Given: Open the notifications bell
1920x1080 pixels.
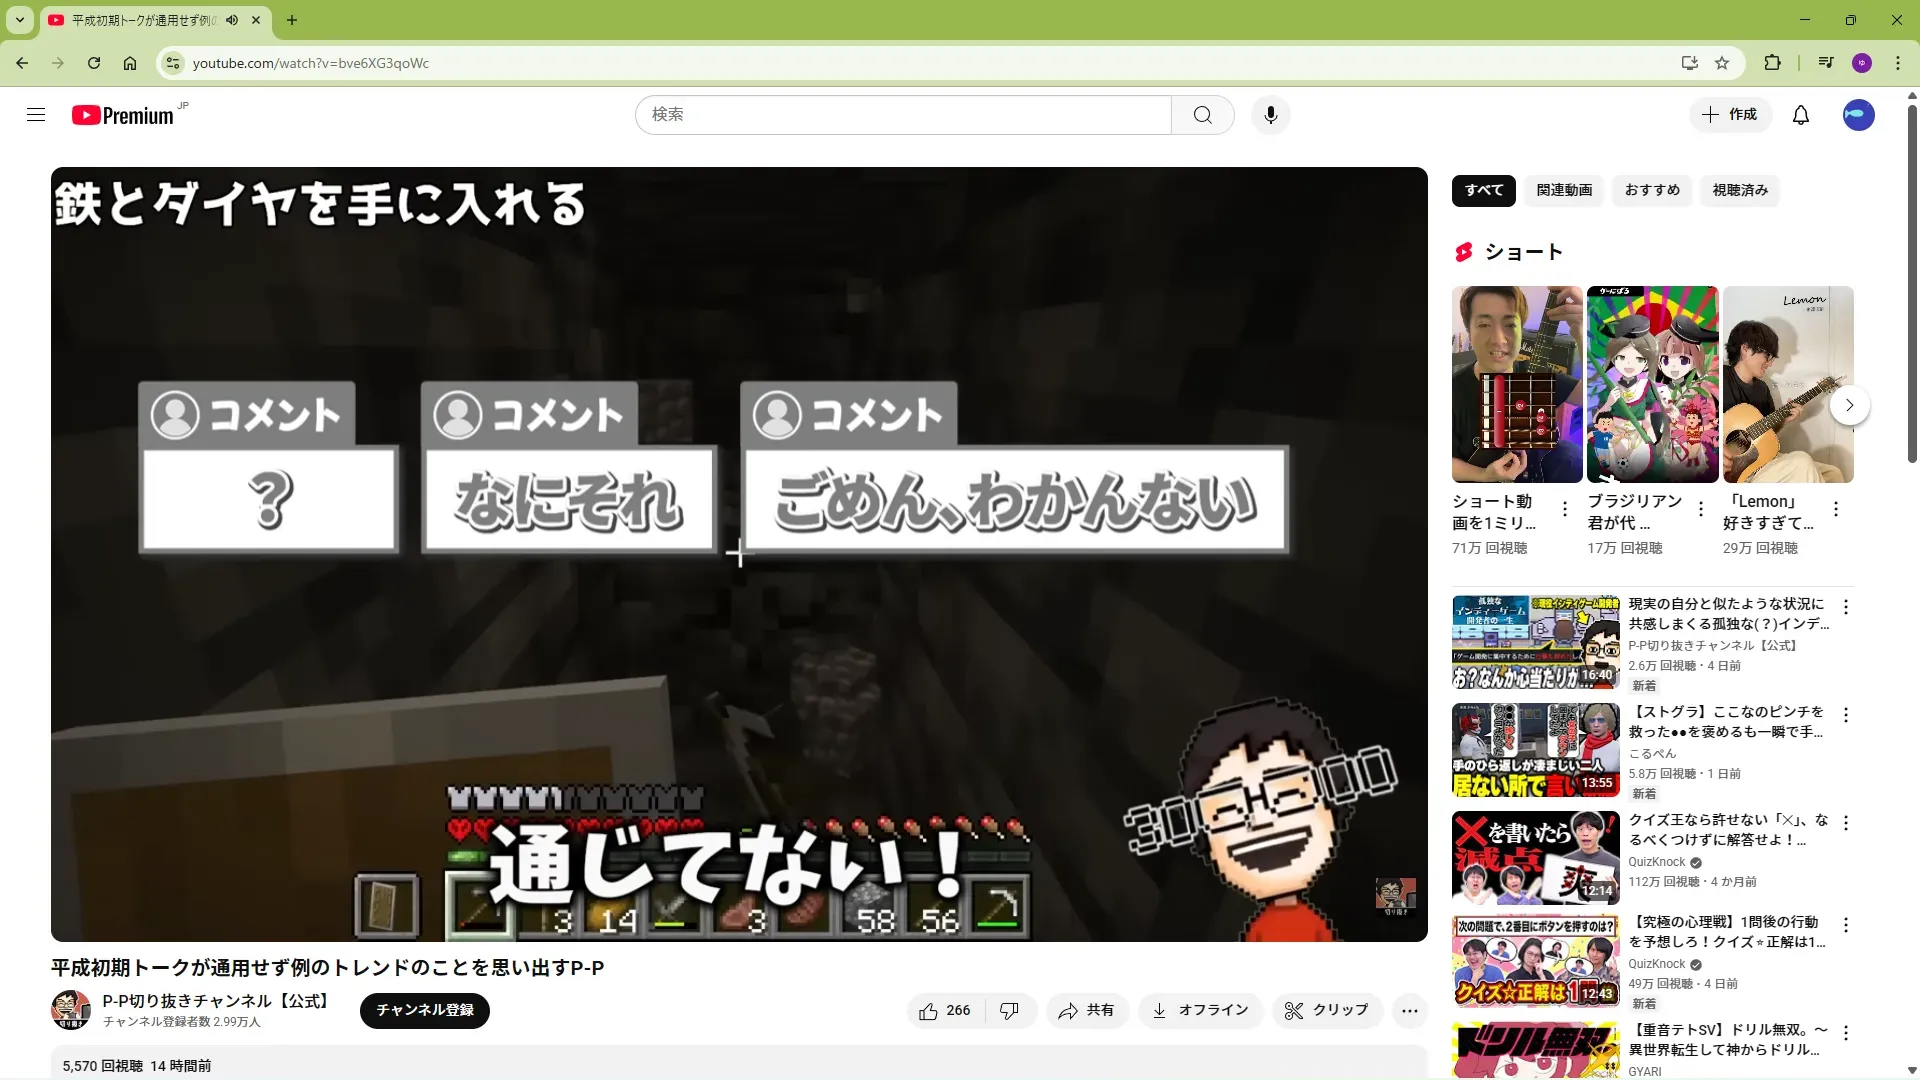Looking at the screenshot, I should pyautogui.click(x=1800, y=115).
